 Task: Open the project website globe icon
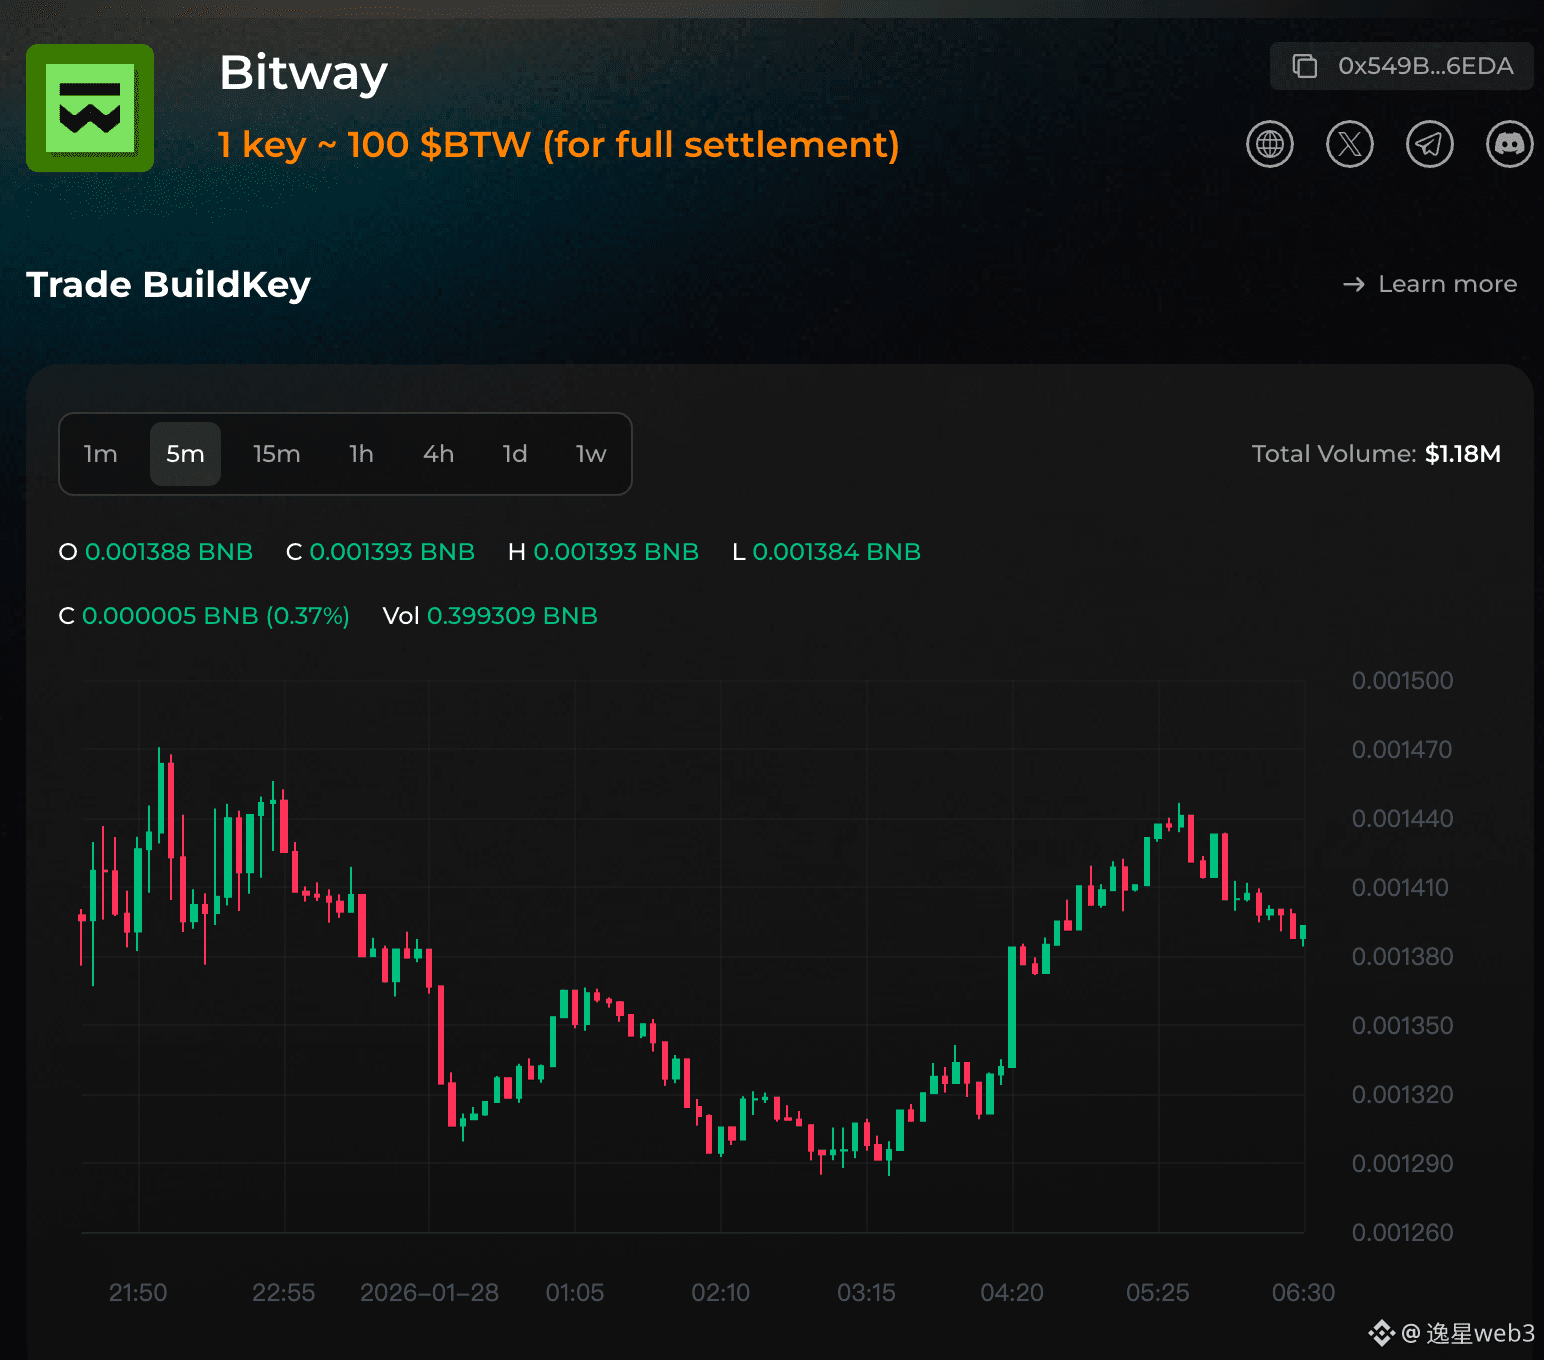click(x=1269, y=144)
